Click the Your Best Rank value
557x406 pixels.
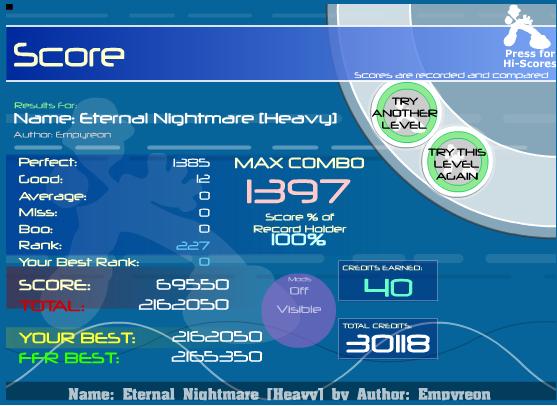(x=204, y=262)
